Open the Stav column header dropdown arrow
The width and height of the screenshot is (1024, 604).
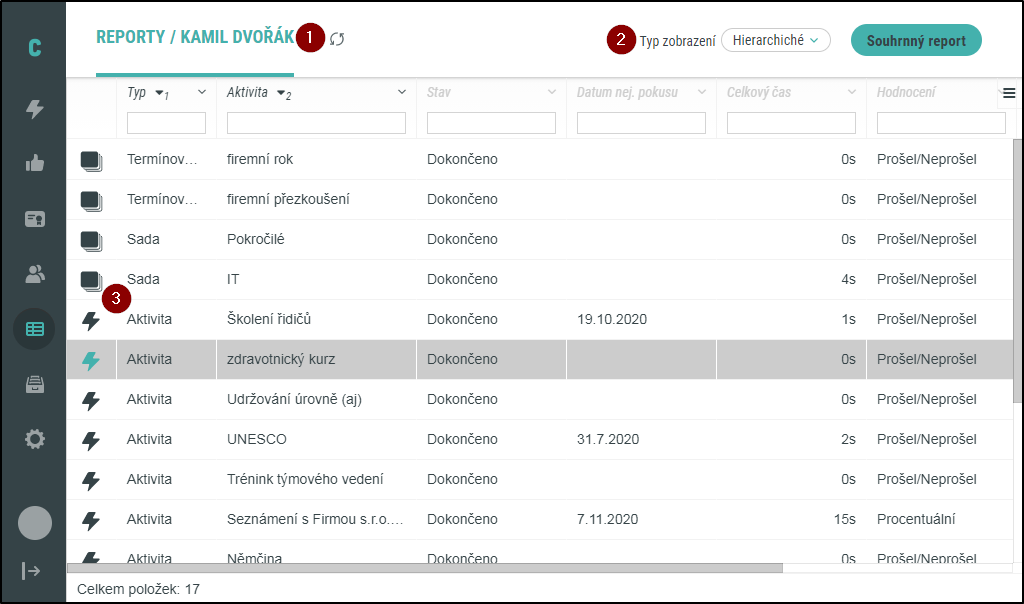tap(551, 92)
